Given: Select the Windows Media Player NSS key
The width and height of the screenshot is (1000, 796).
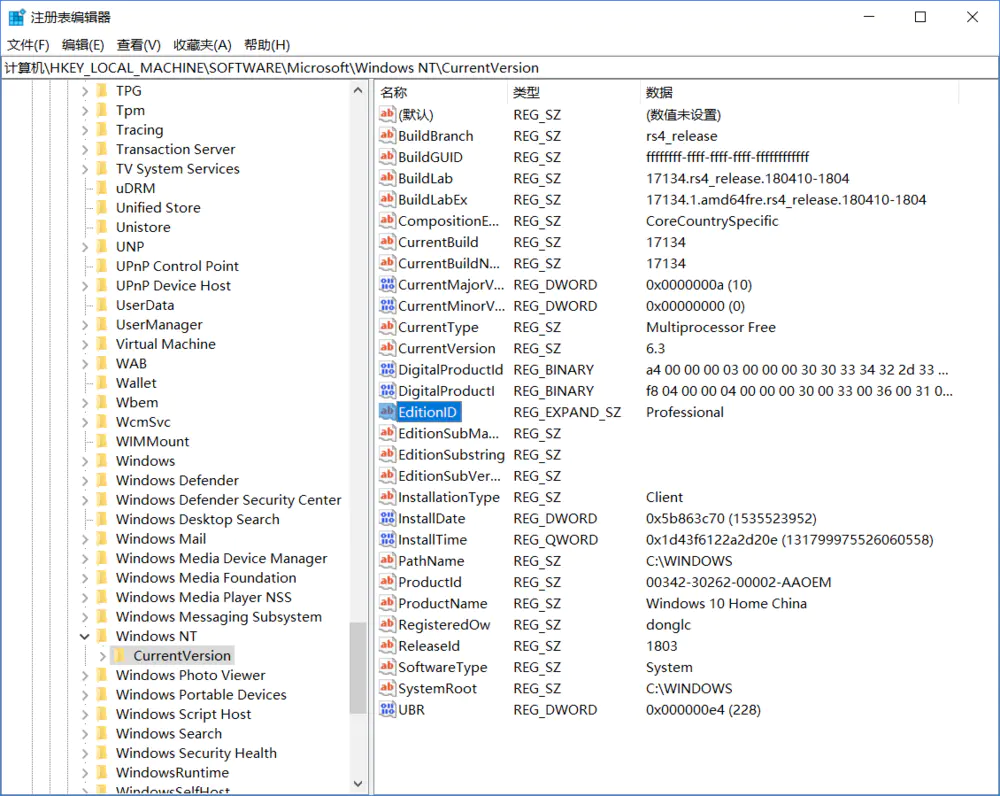Looking at the screenshot, I should click(203, 597).
